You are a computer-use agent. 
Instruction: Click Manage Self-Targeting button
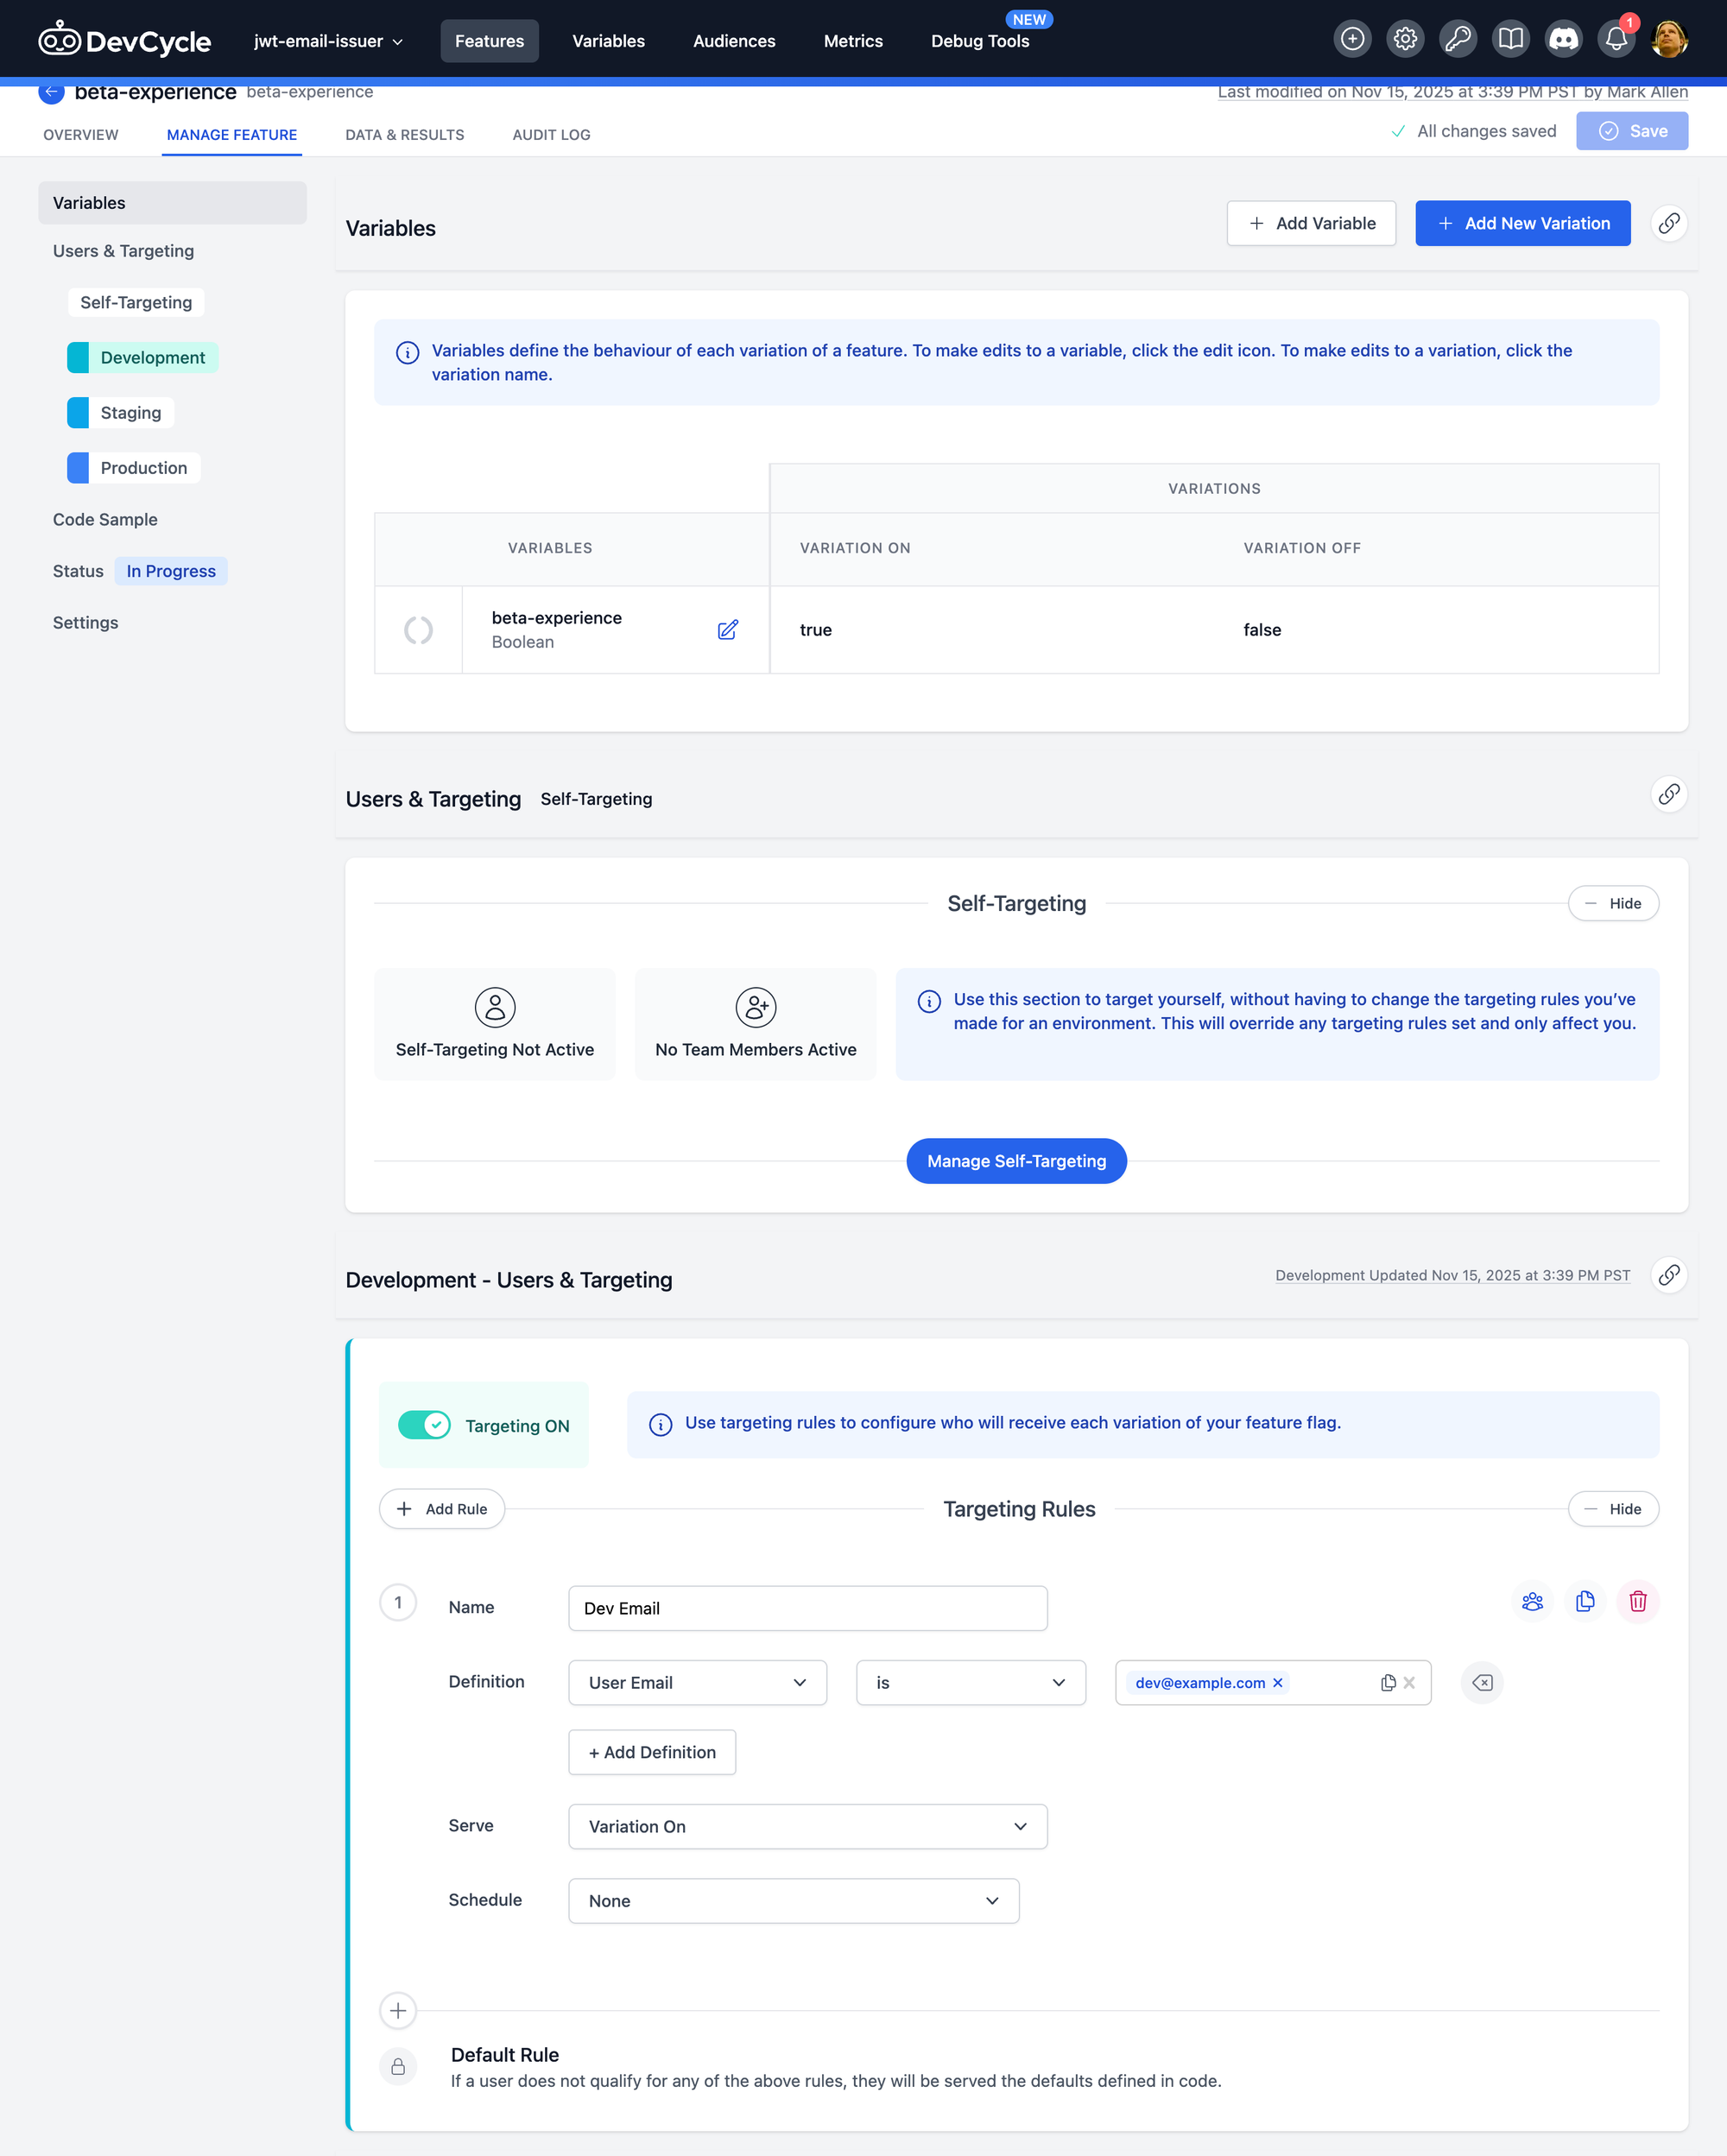1016,1161
